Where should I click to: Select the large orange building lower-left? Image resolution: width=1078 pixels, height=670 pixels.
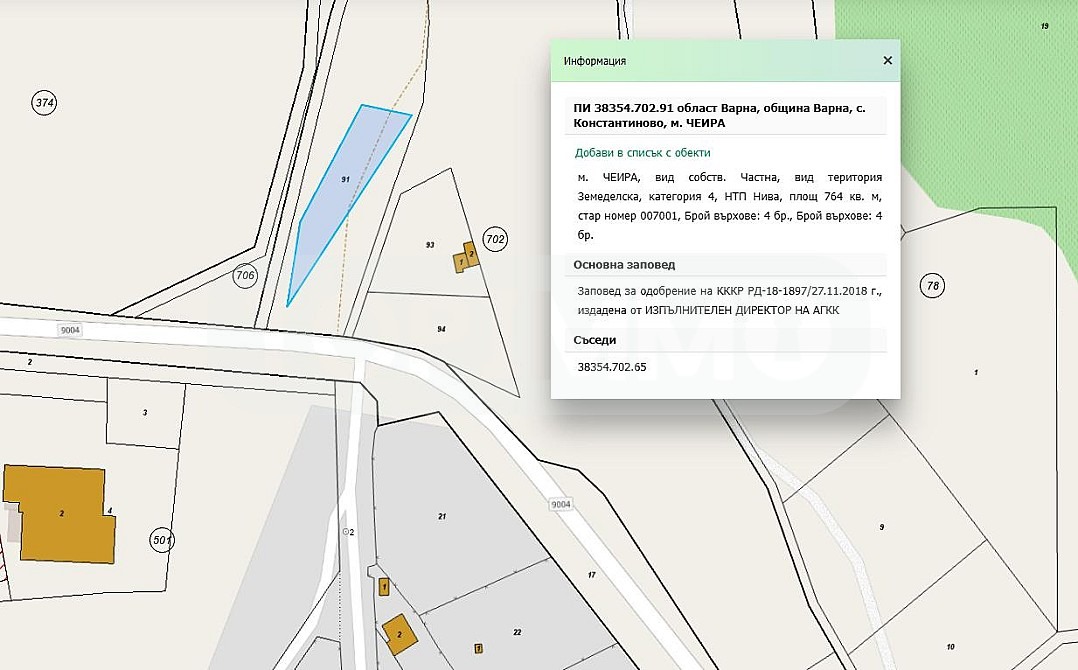pyautogui.click(x=60, y=513)
